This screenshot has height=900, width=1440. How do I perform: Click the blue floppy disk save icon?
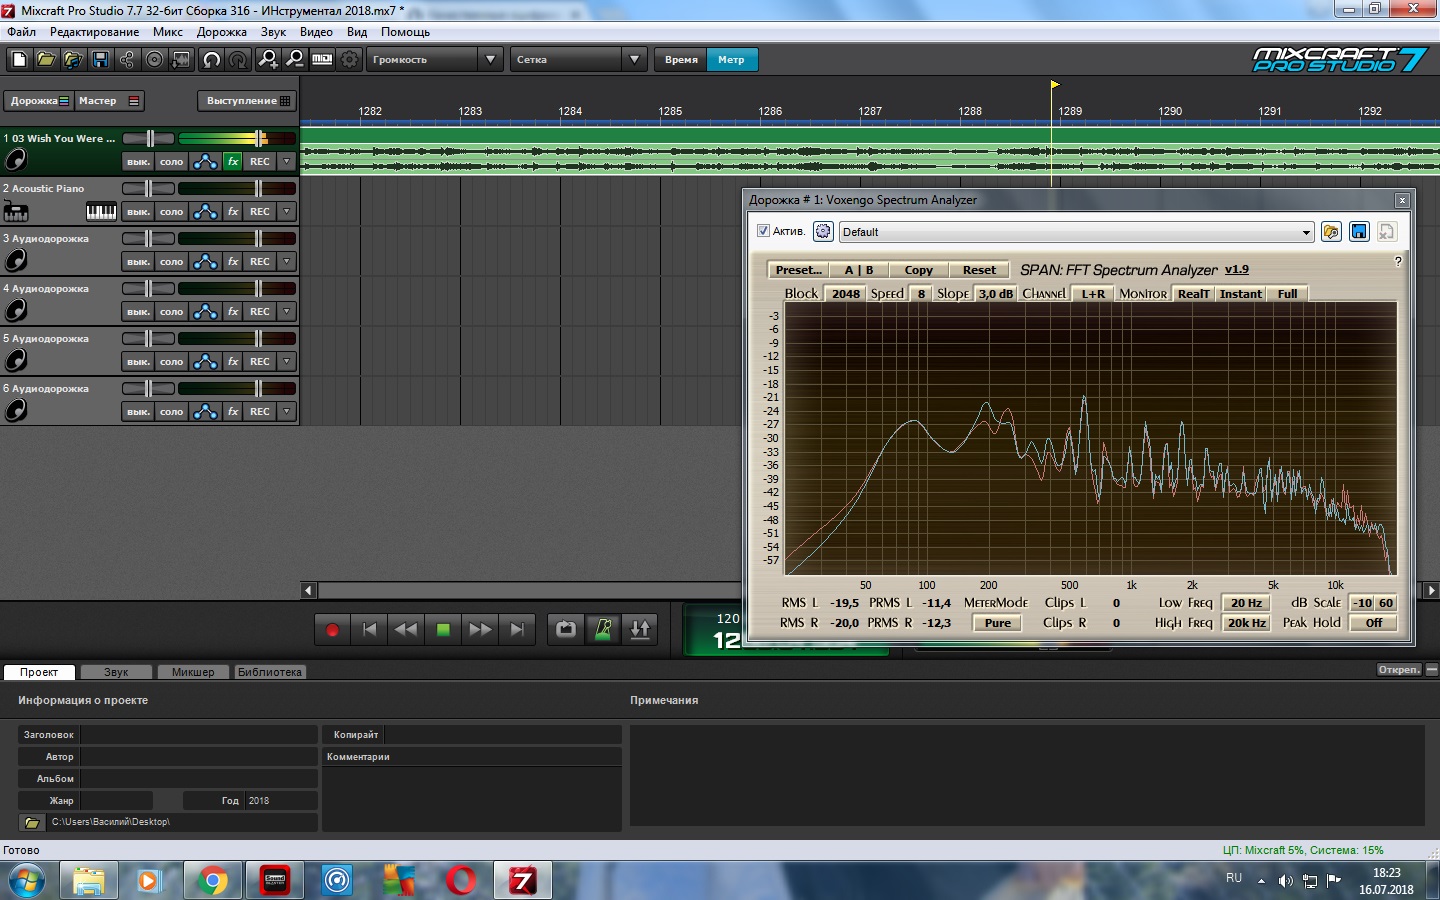coord(100,60)
